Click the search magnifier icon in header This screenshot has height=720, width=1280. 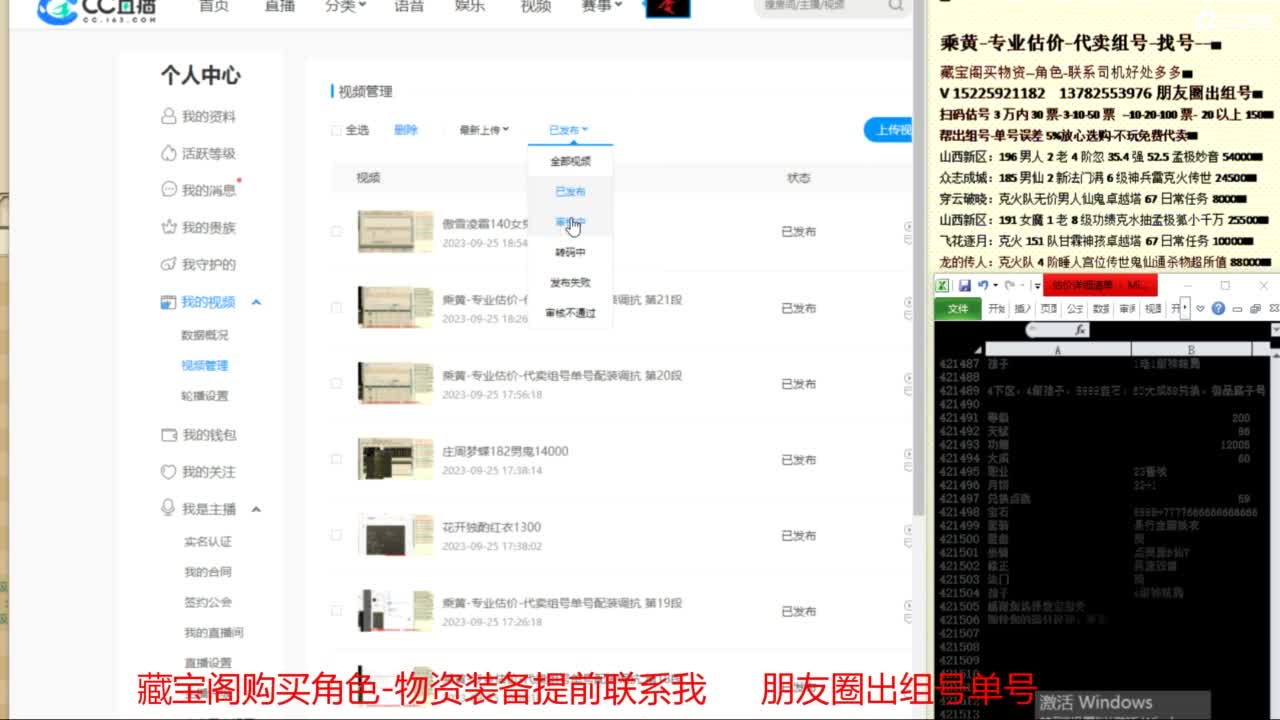point(895,6)
